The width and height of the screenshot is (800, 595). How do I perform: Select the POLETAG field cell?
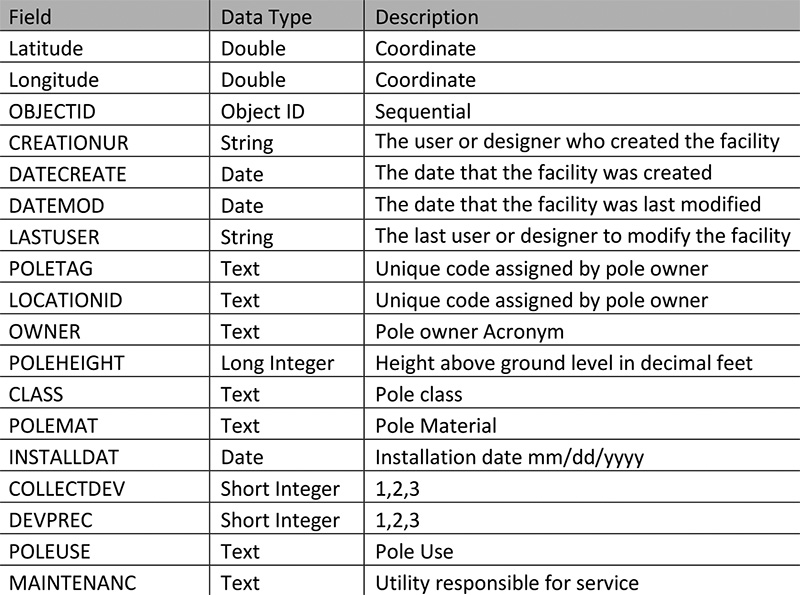coord(49,268)
